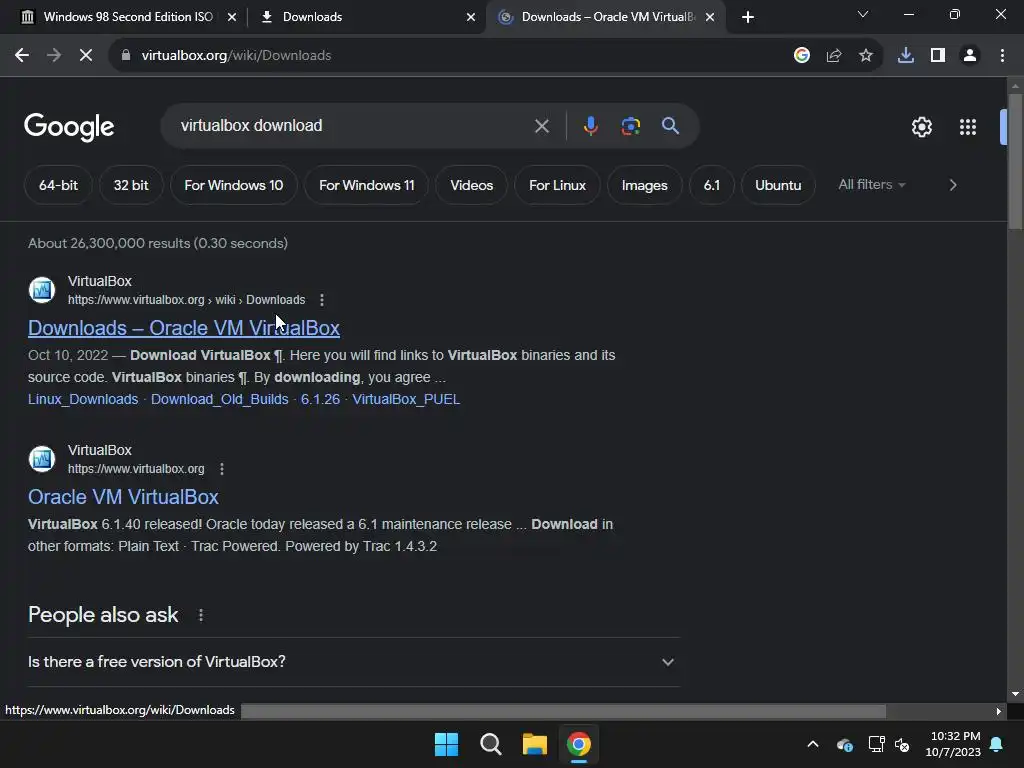Search by image with Google Lens
Image resolution: width=1024 pixels, height=768 pixels.
pyautogui.click(x=630, y=126)
